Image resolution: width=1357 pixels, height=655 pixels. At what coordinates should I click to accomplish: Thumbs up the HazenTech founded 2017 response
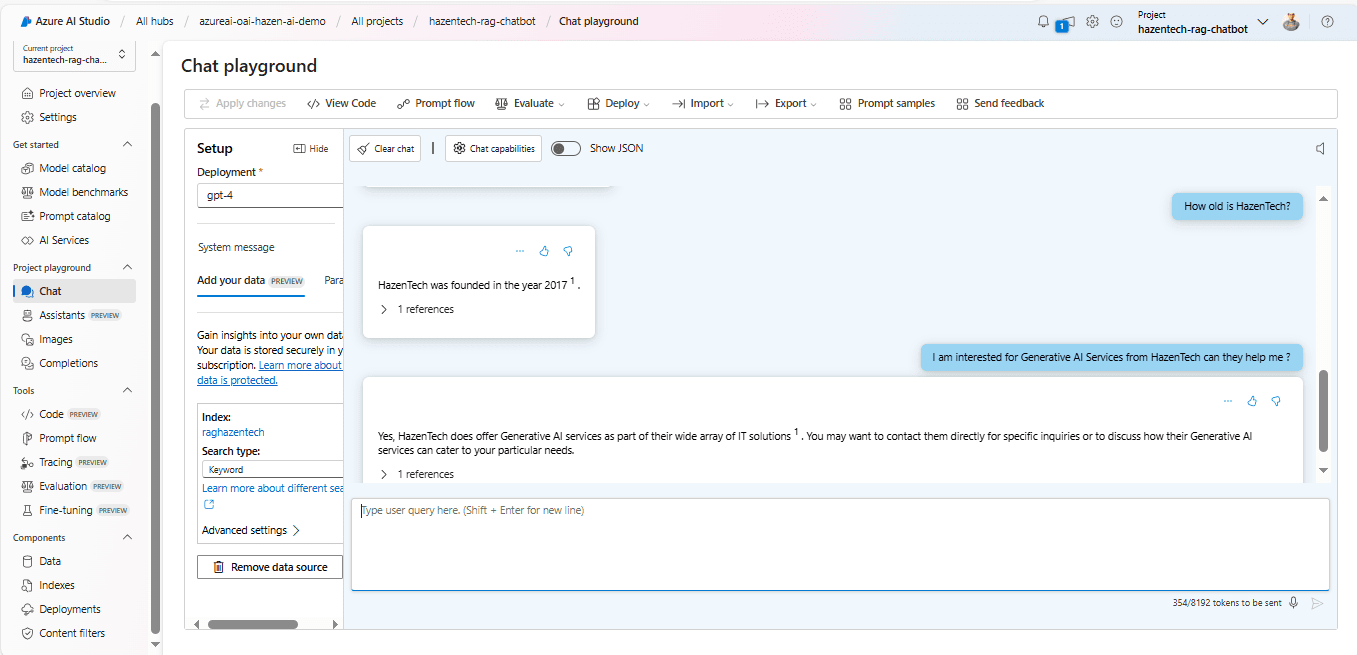[544, 251]
